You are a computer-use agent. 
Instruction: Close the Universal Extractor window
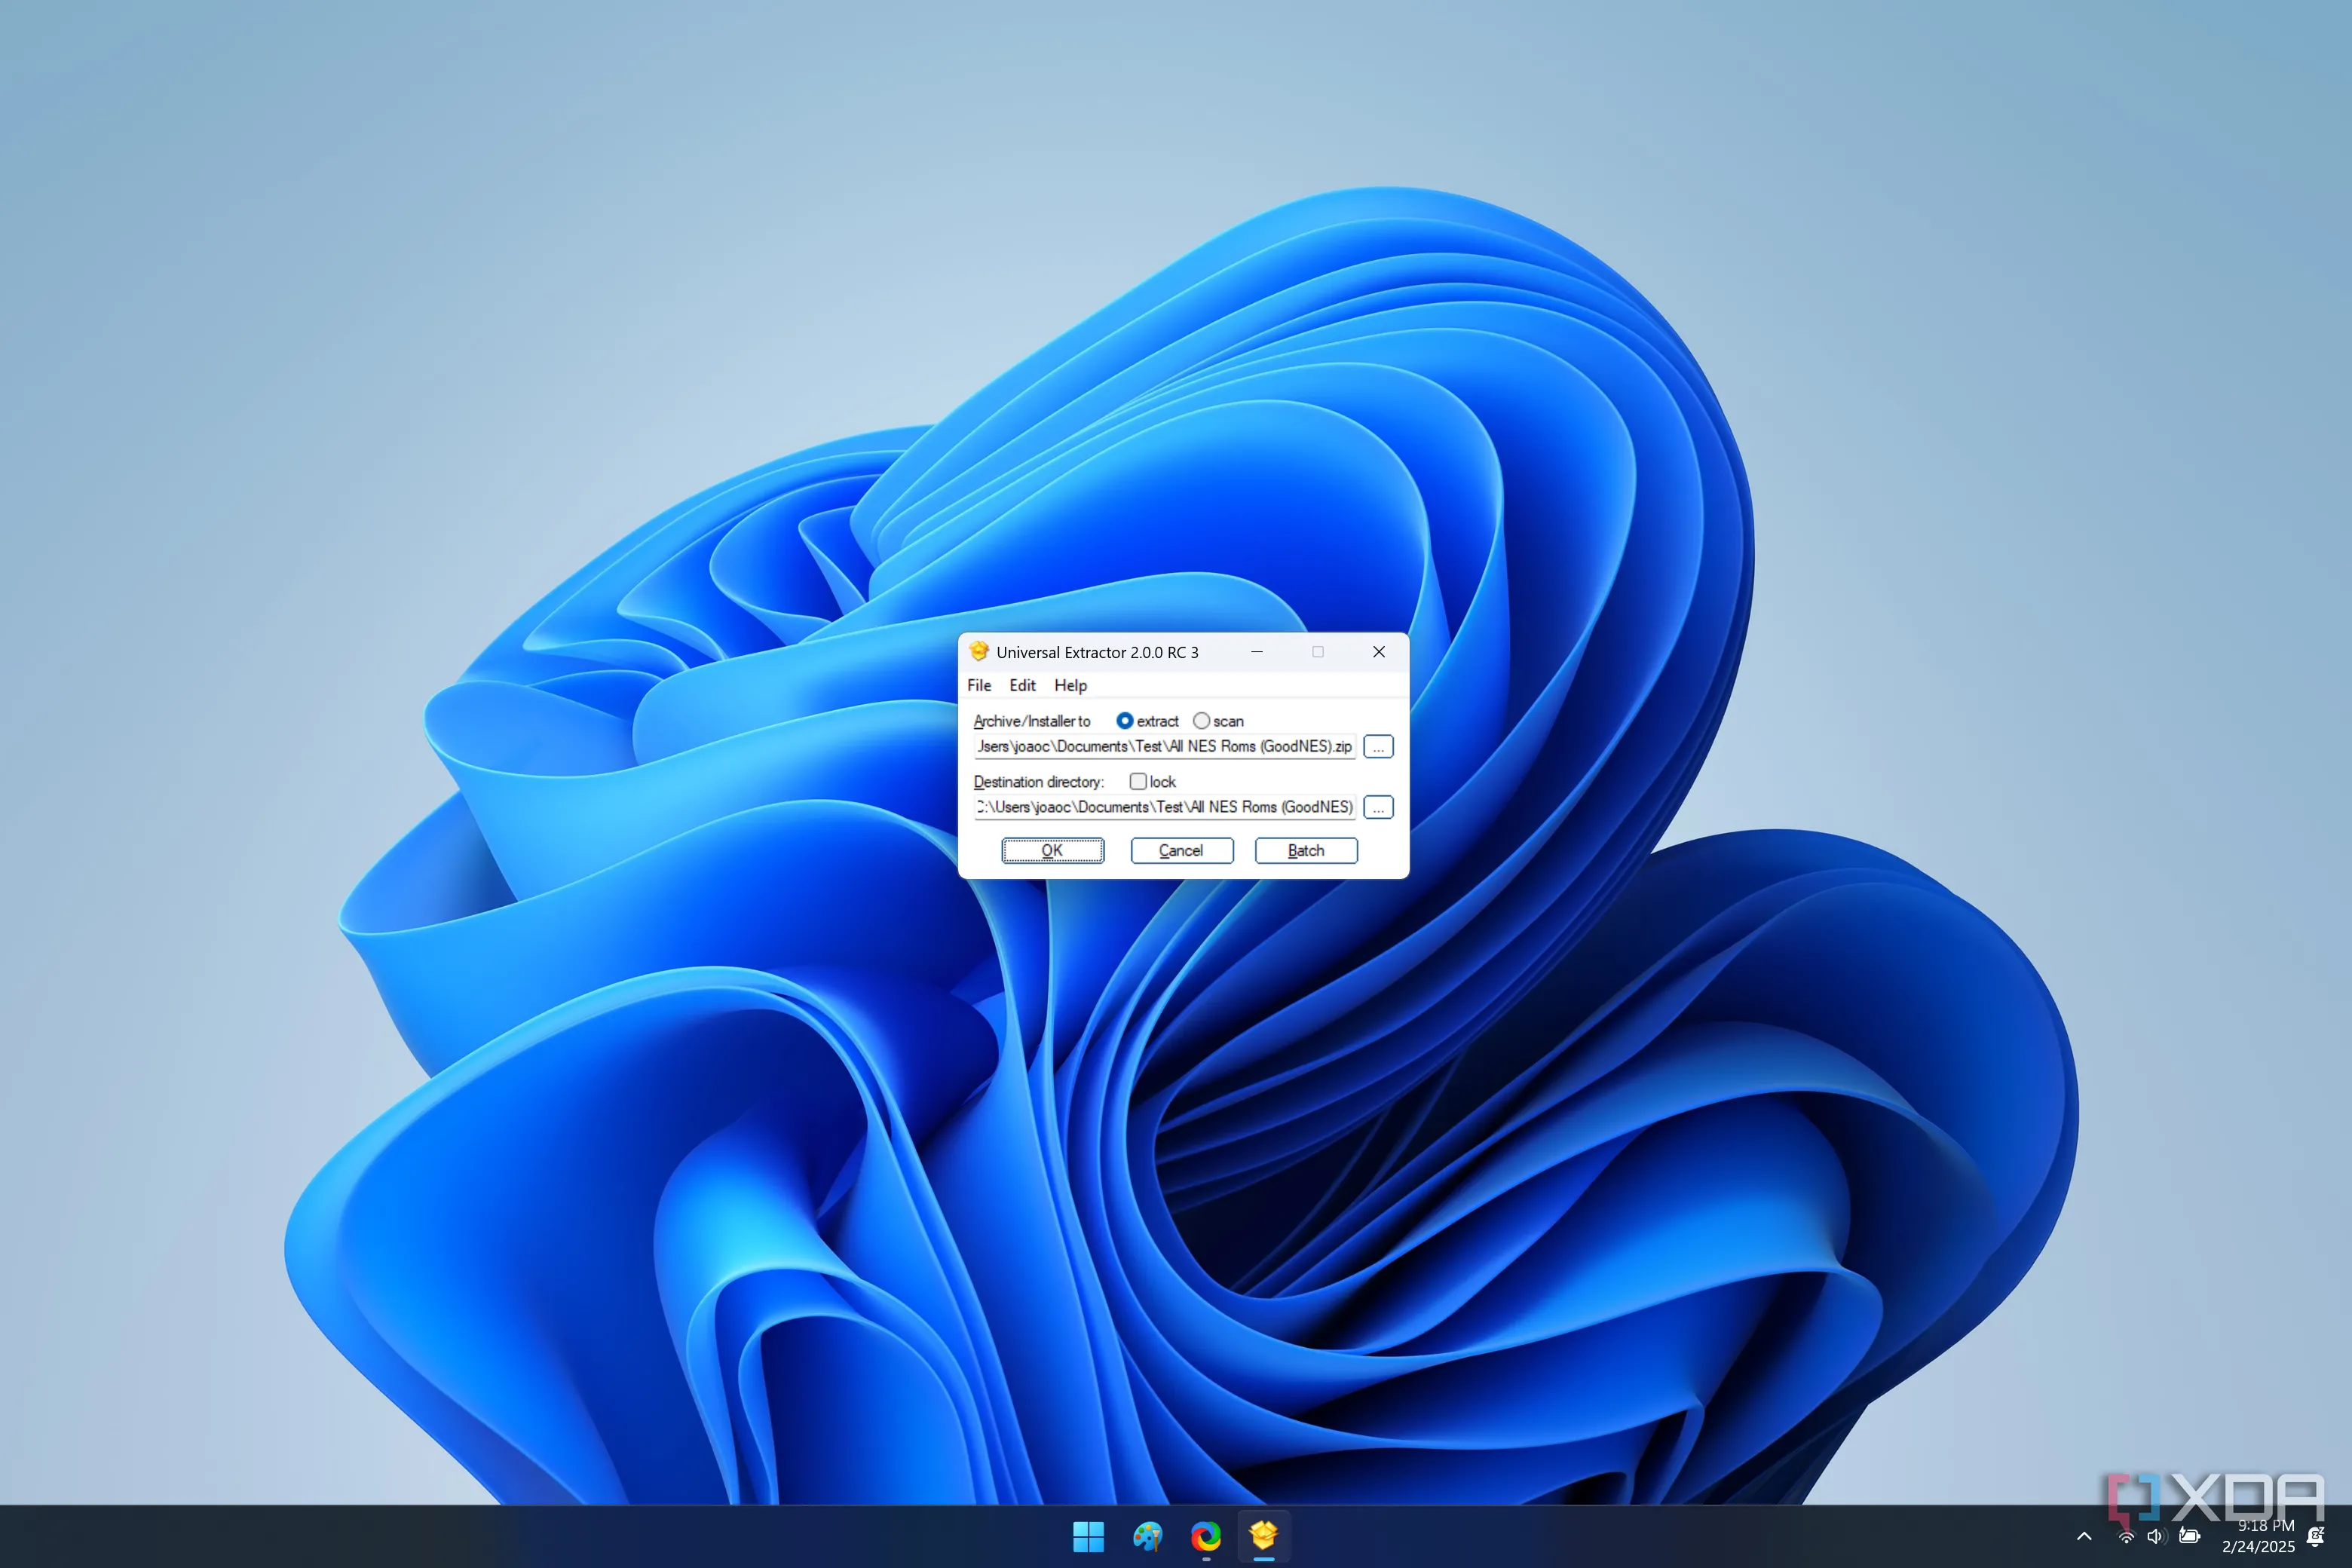coord(1379,652)
